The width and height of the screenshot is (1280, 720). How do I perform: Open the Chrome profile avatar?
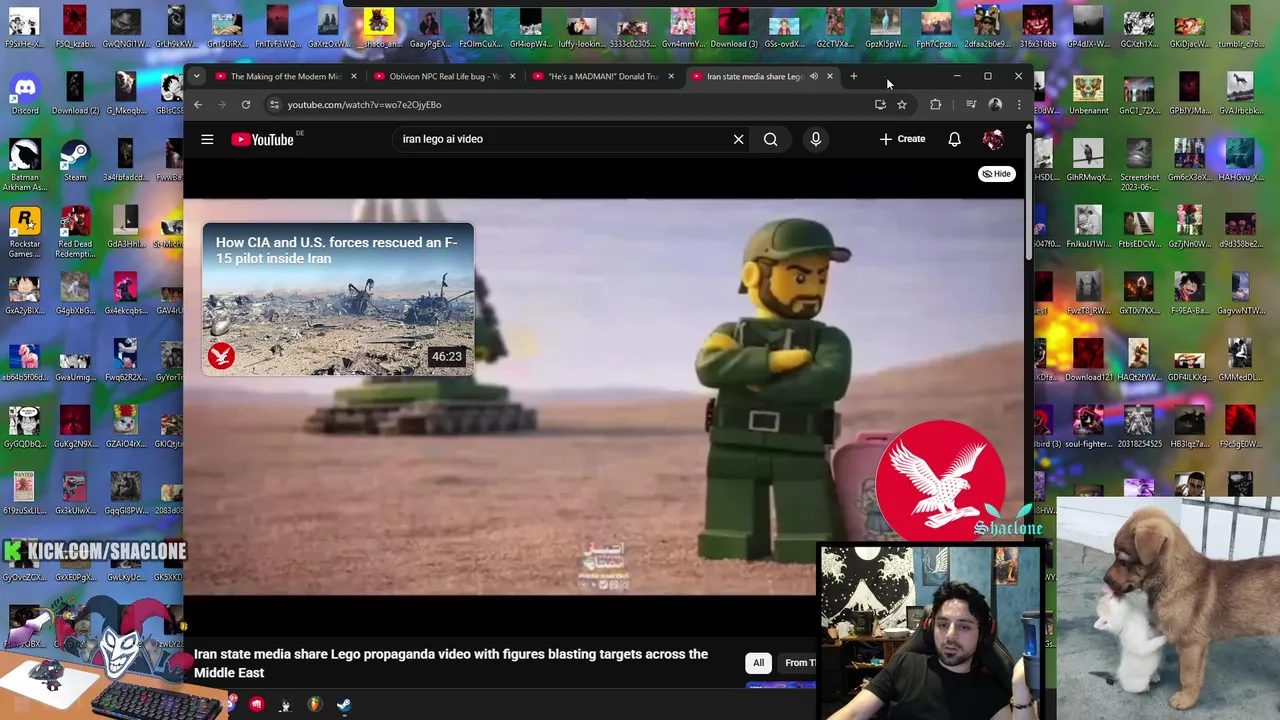click(x=995, y=104)
